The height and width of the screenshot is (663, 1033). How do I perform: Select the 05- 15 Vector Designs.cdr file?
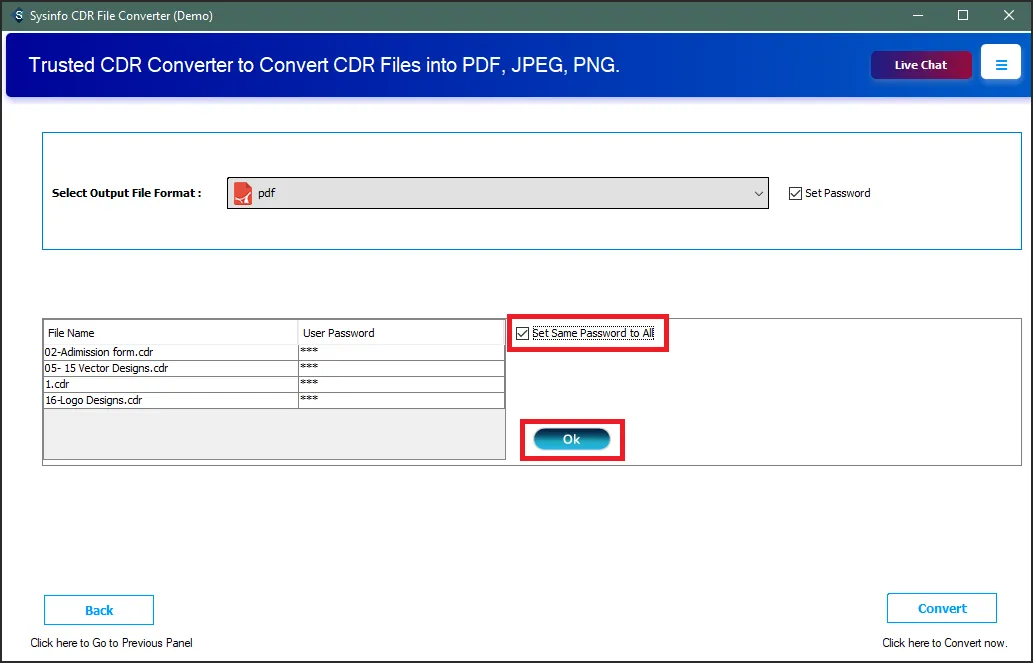[x=171, y=368]
